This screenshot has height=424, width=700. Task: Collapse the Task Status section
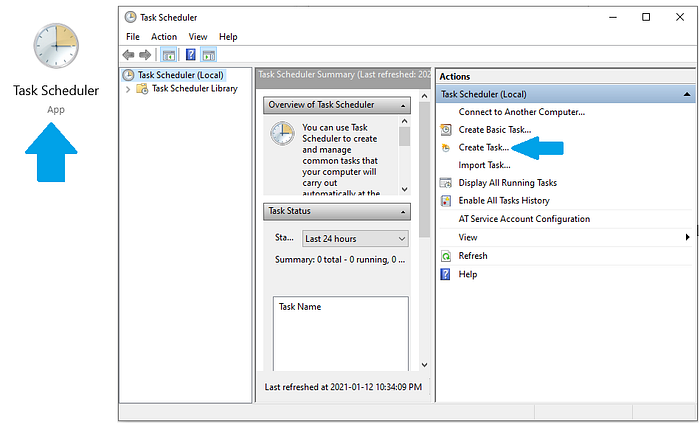(403, 212)
